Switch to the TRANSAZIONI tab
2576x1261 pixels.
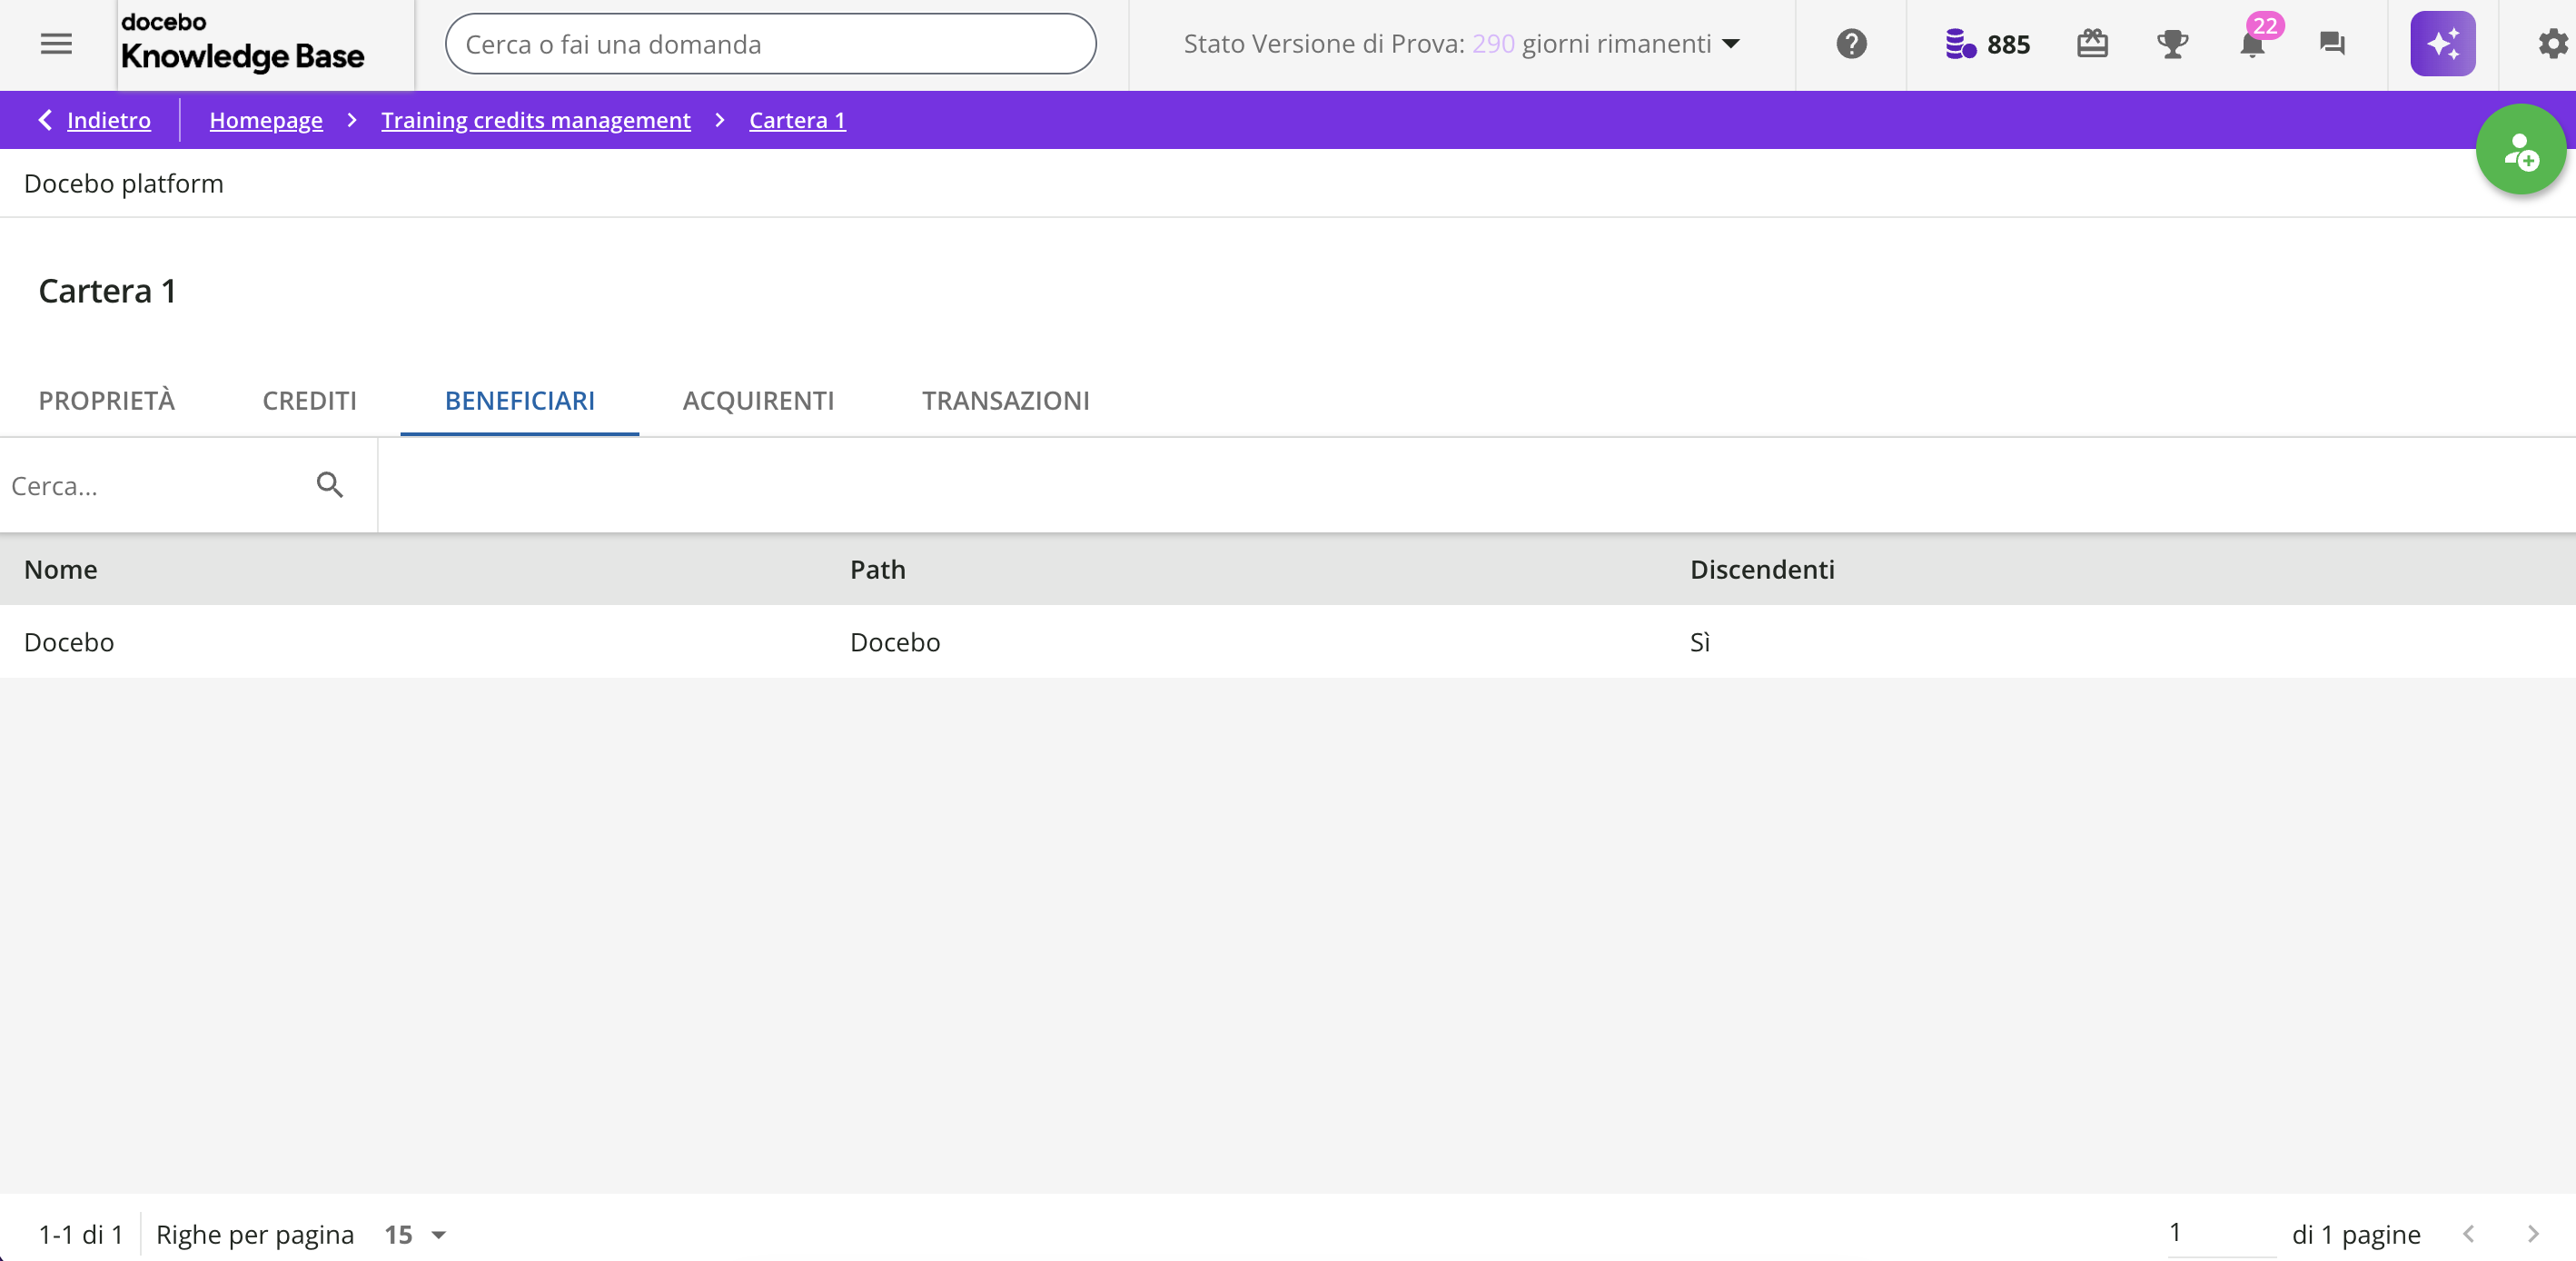point(1005,400)
